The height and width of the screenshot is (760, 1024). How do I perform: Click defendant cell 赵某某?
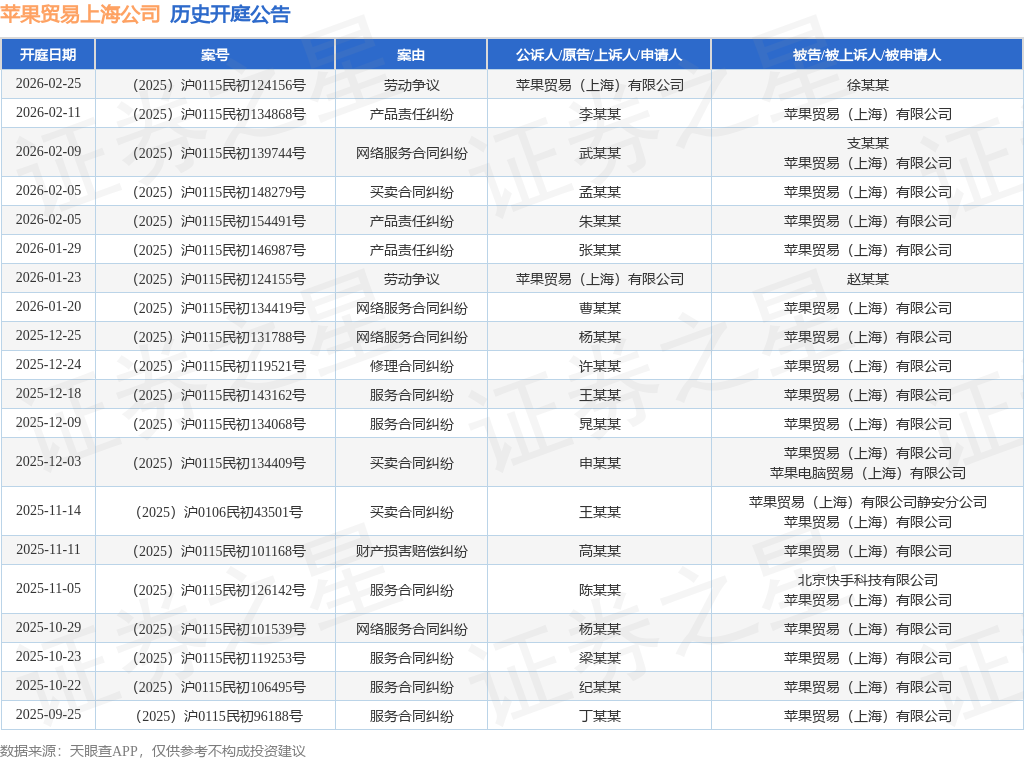pyautogui.click(x=867, y=279)
